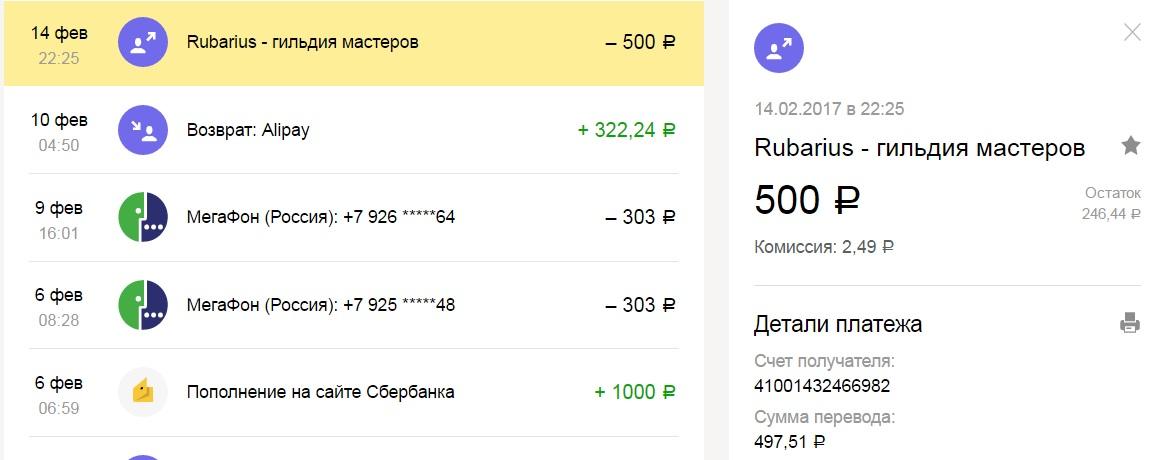Open the Возврат: Alipay transaction
This screenshot has height=460, width=1158.
(248, 131)
